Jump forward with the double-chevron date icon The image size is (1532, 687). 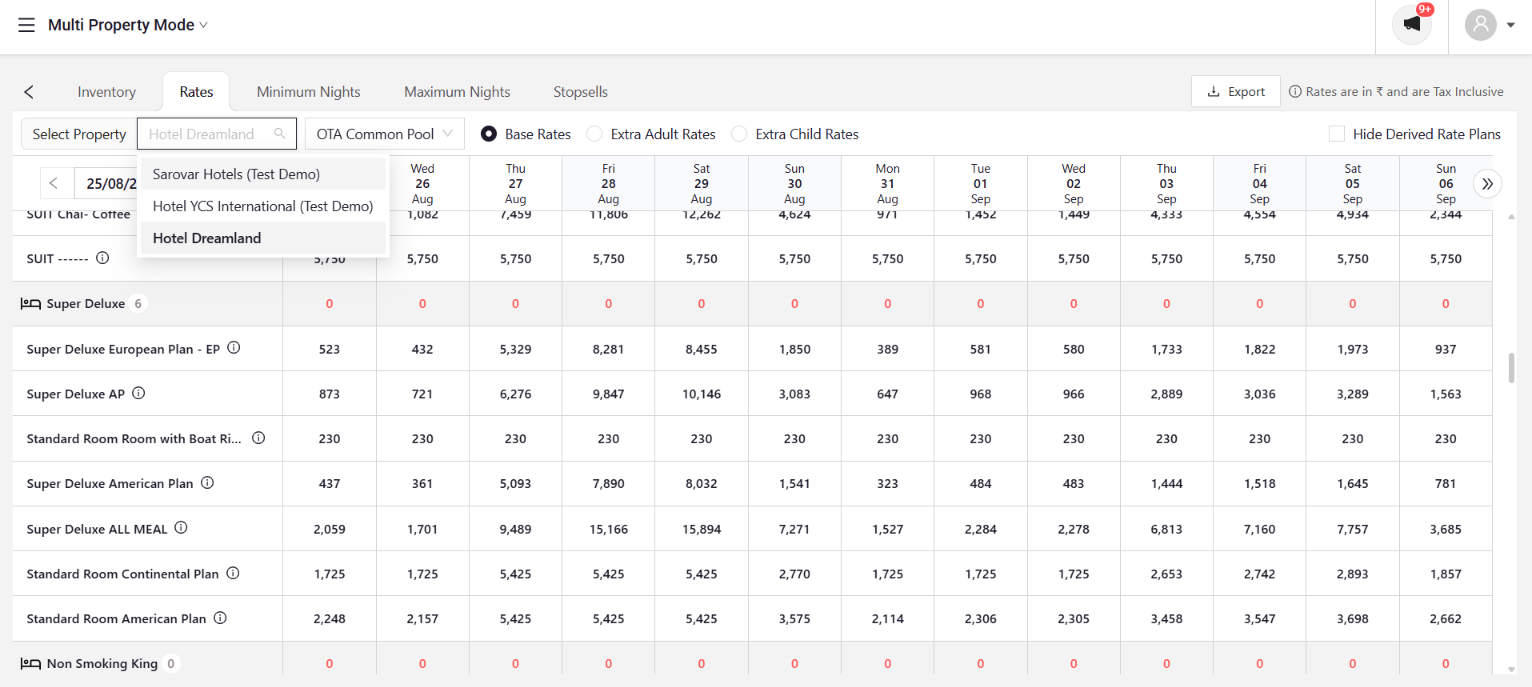1487,183
